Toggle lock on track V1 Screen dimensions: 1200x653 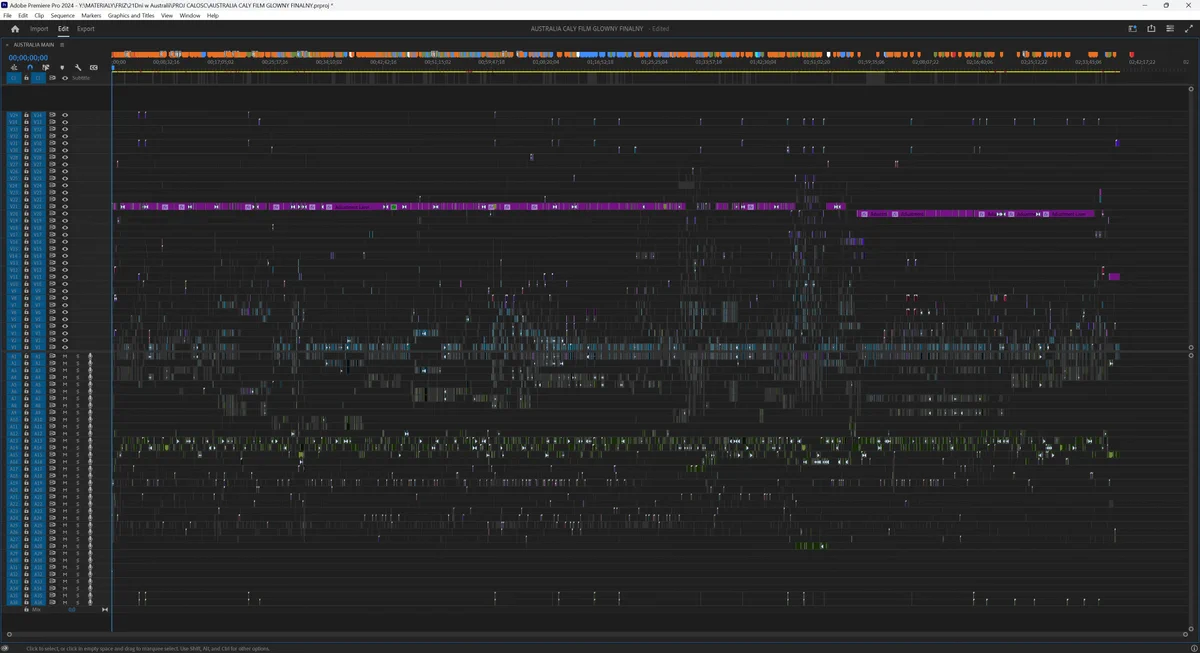pos(26,347)
